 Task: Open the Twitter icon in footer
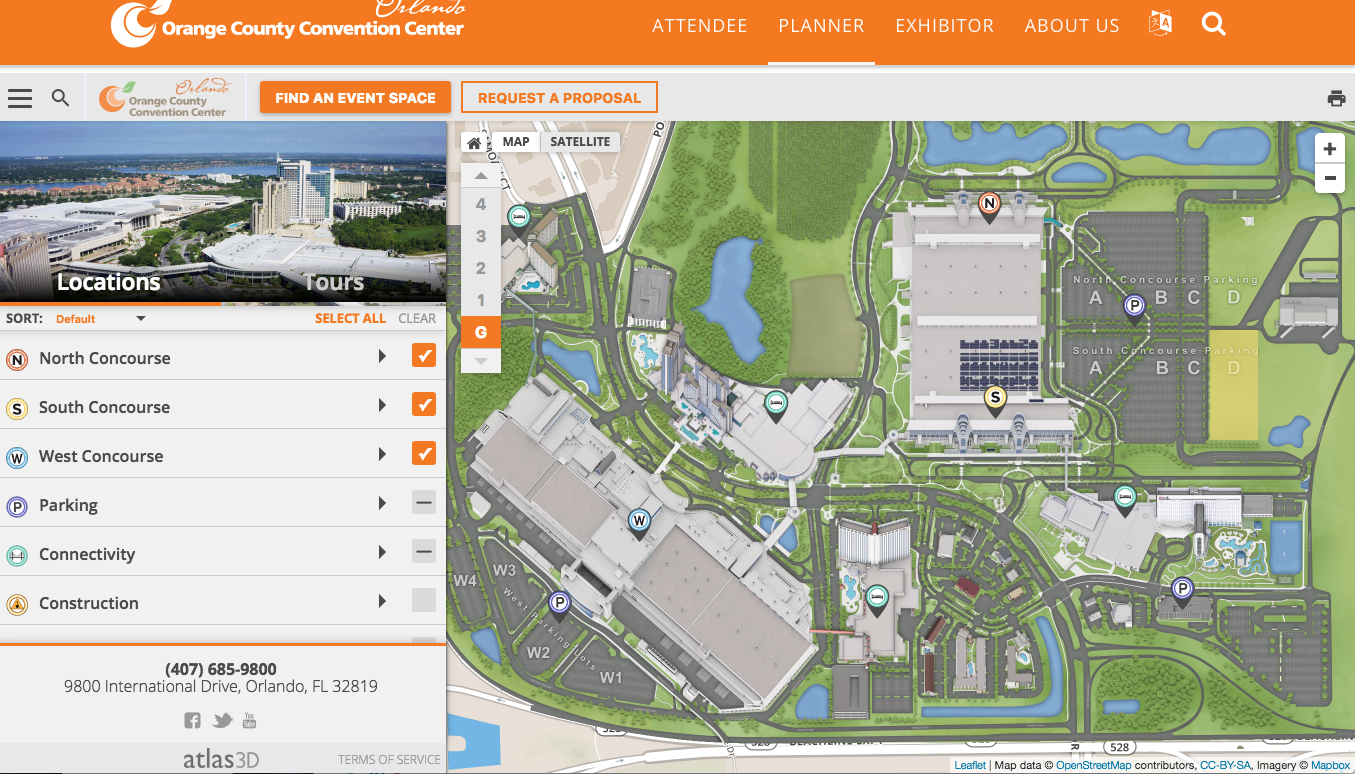222,720
